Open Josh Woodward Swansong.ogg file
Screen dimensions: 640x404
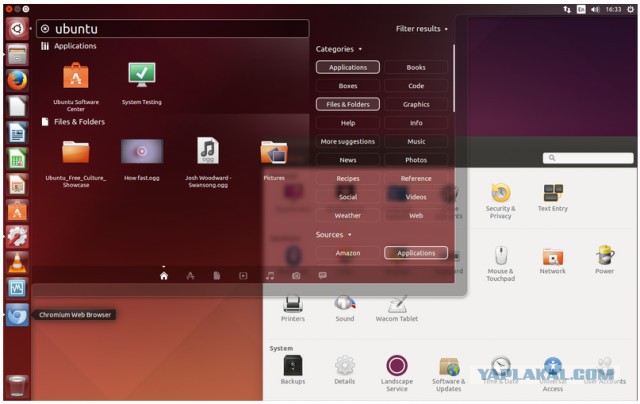[208, 162]
